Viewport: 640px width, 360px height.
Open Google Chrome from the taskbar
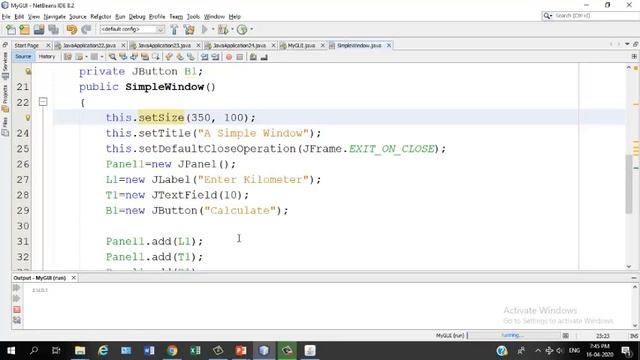pos(172,351)
